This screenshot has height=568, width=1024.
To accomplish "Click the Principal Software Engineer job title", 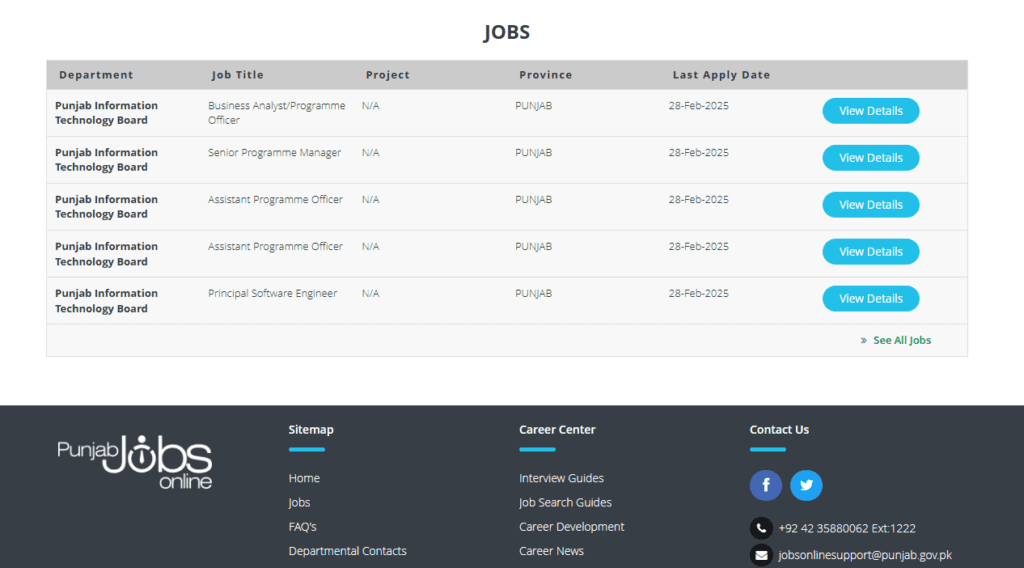I will click(x=272, y=294).
